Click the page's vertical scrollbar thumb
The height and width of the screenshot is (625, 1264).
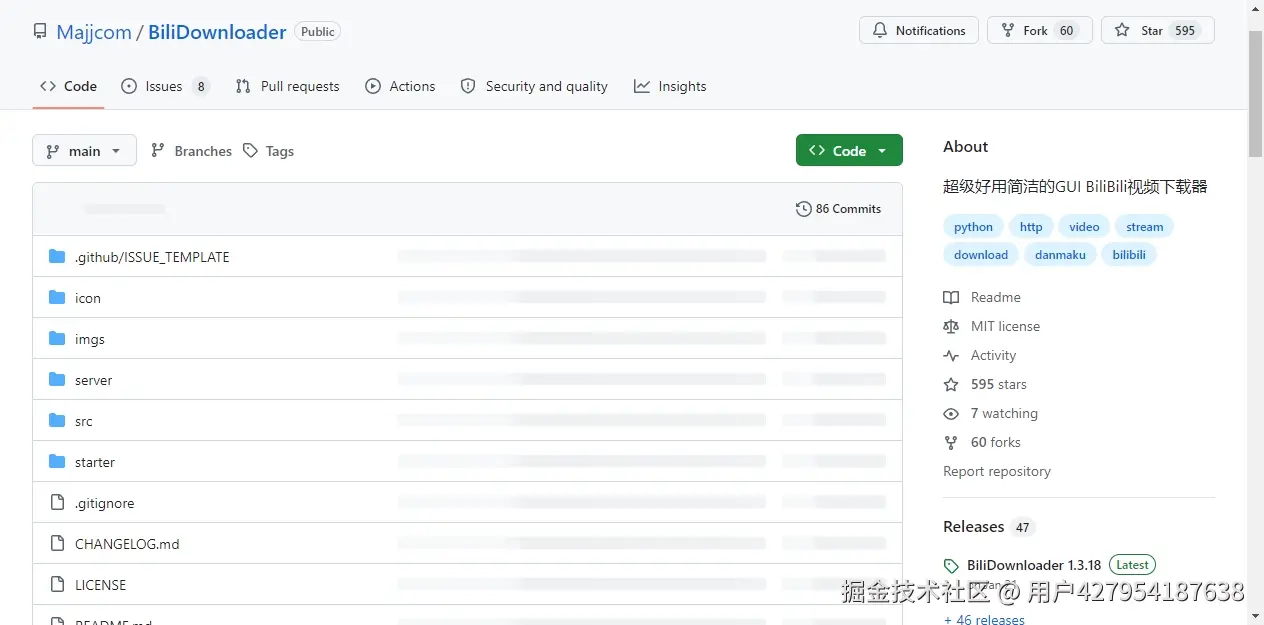[1256, 94]
